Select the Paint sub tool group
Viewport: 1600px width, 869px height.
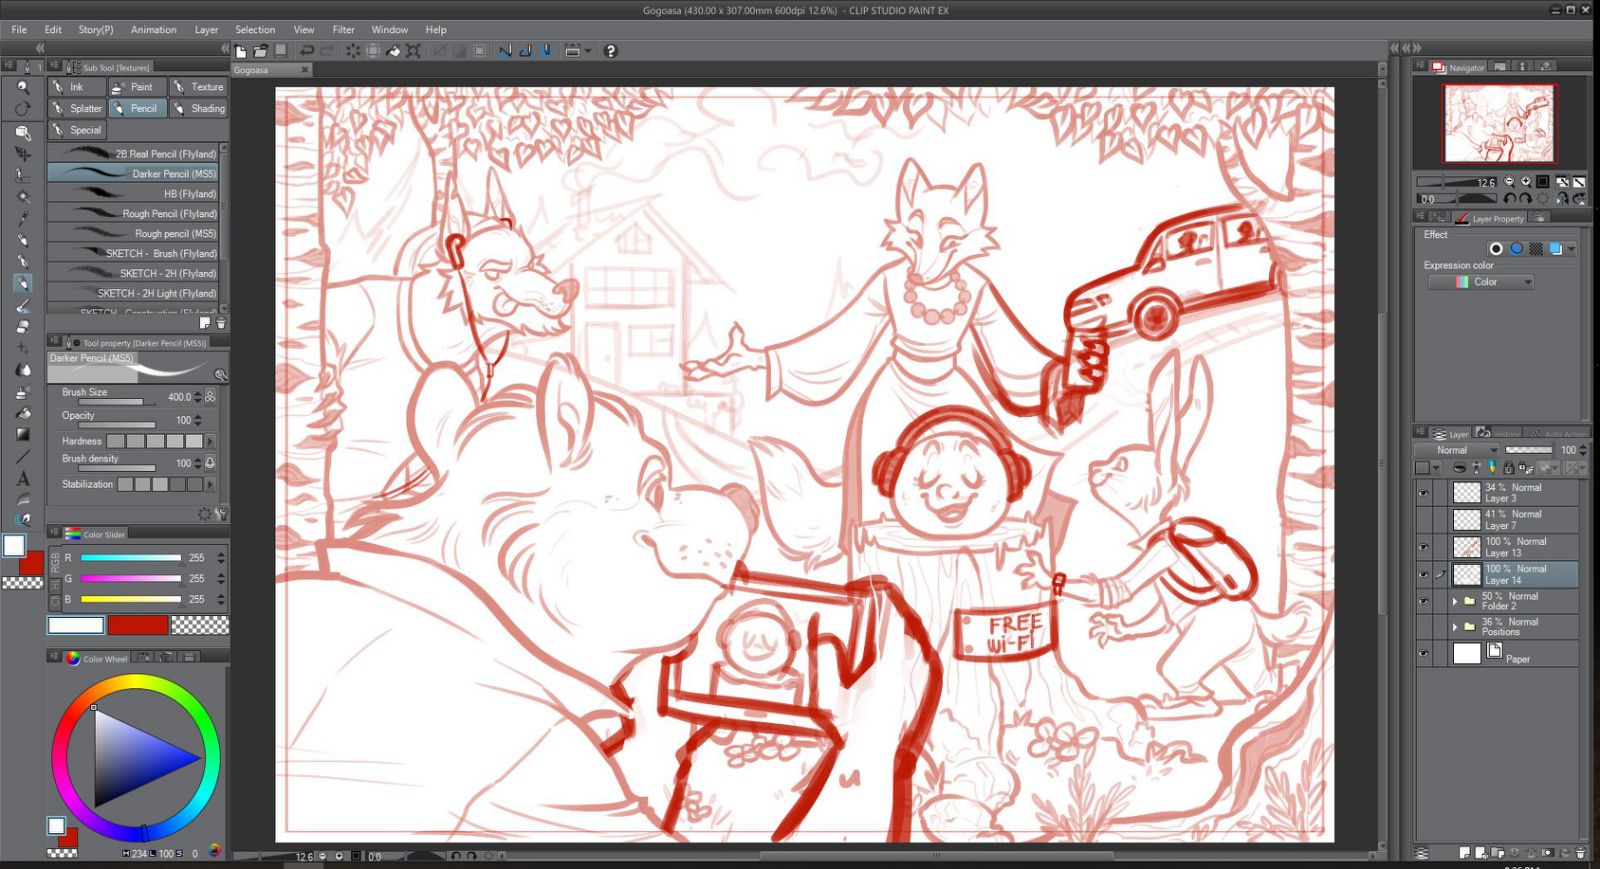tap(137, 87)
